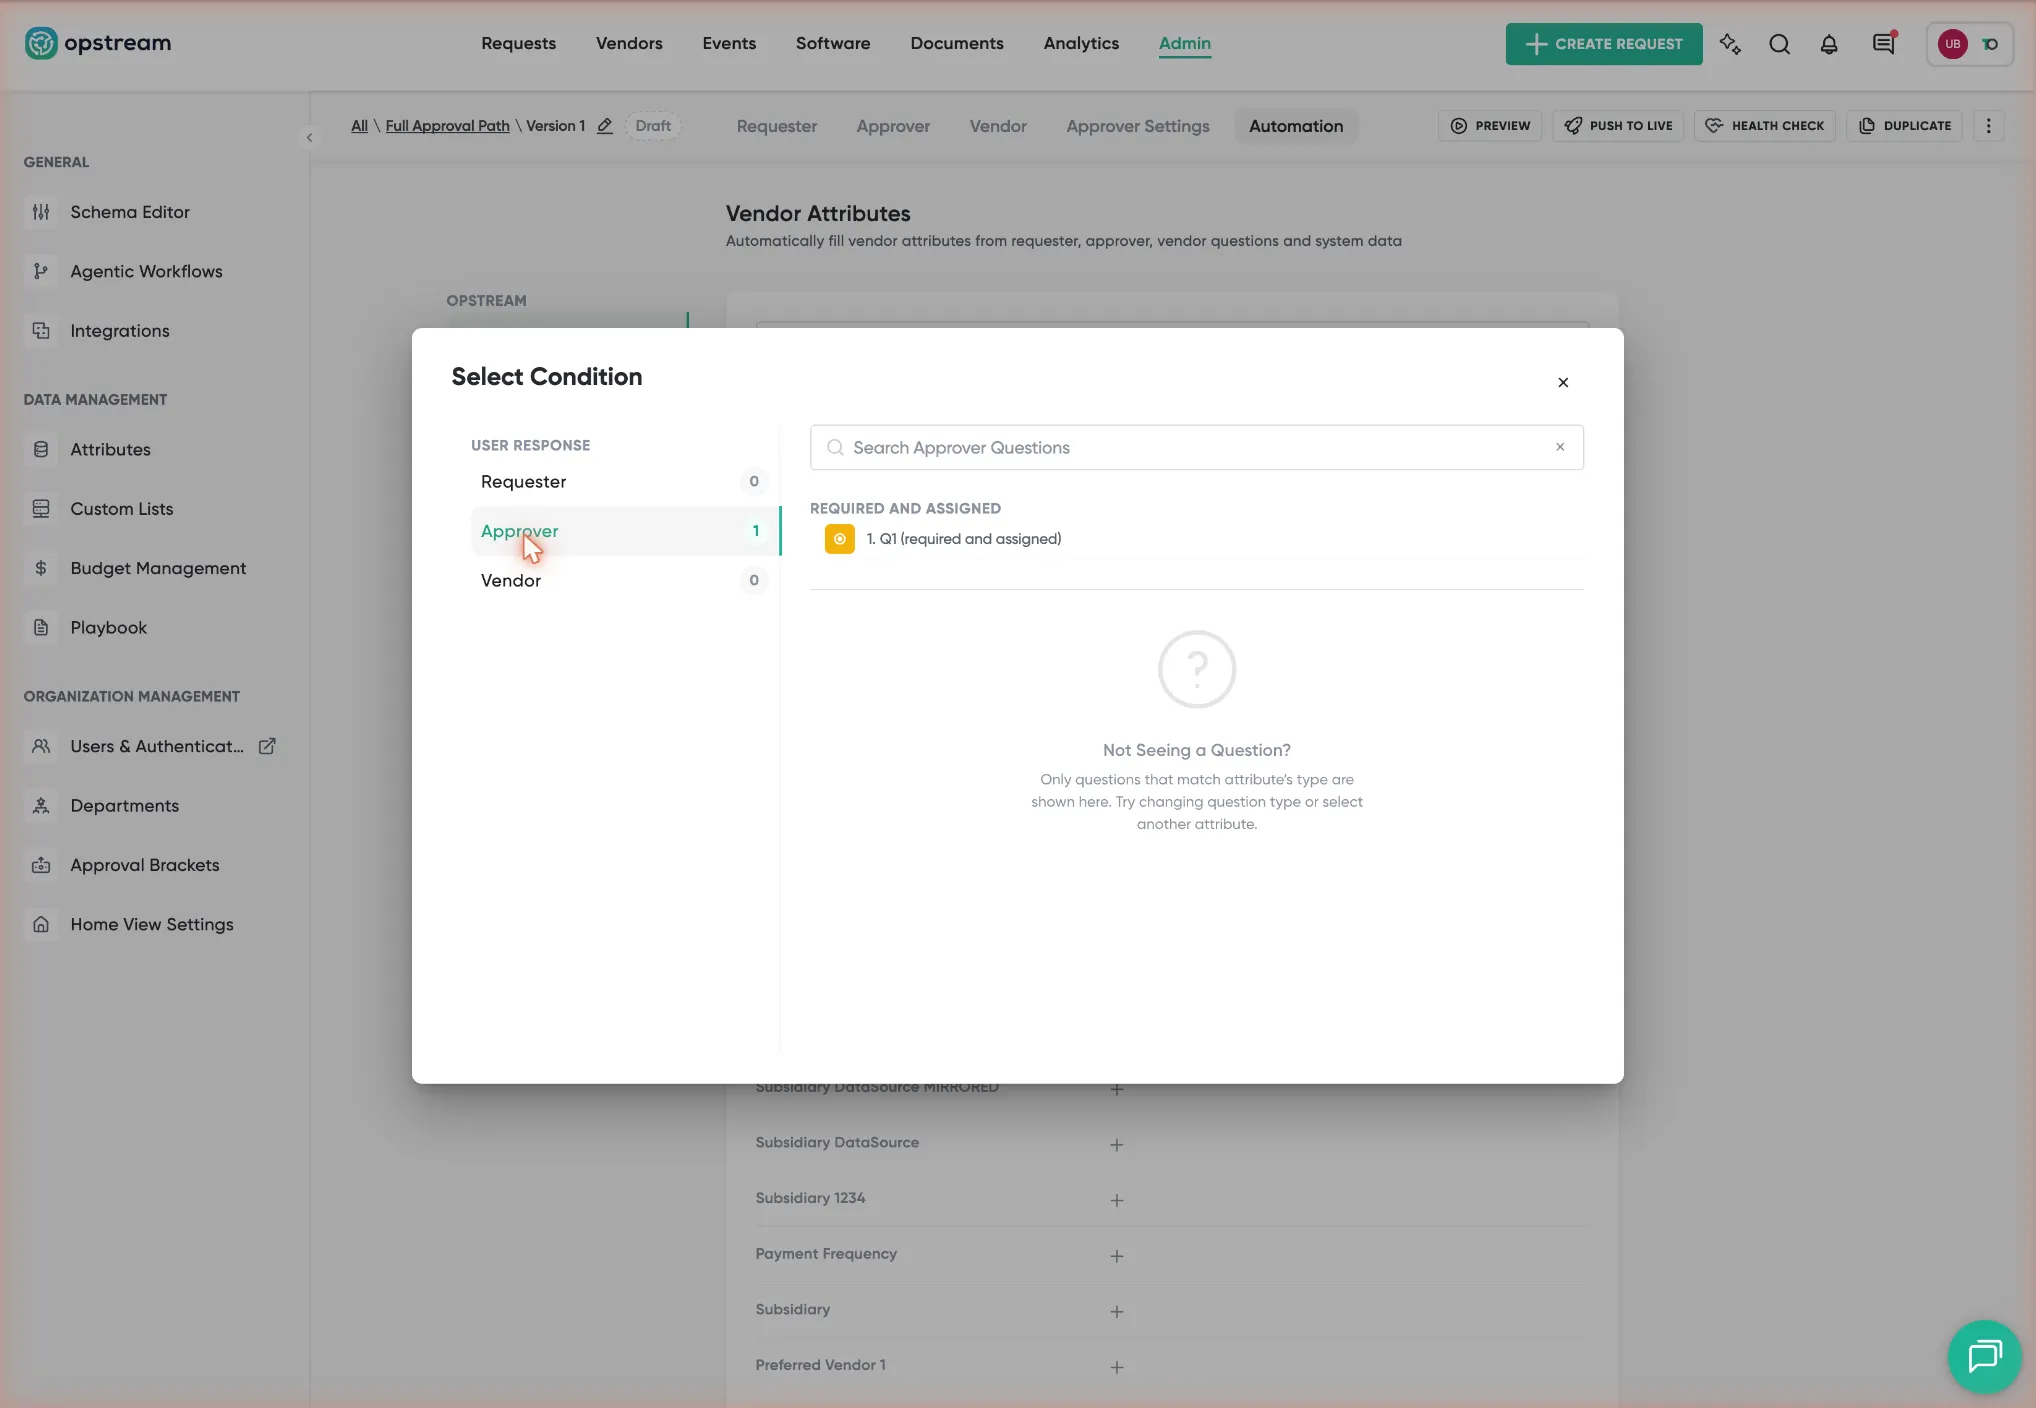Clear the search field with its x icon
The width and height of the screenshot is (2036, 1408).
(1560, 447)
